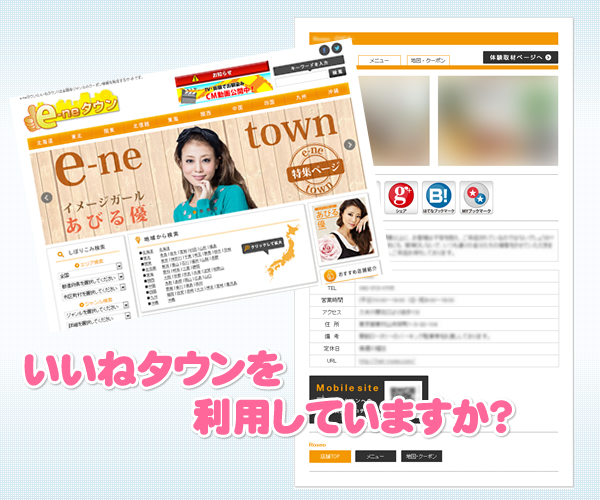Click the 住所 row label
600x500 pixels.
332,324
